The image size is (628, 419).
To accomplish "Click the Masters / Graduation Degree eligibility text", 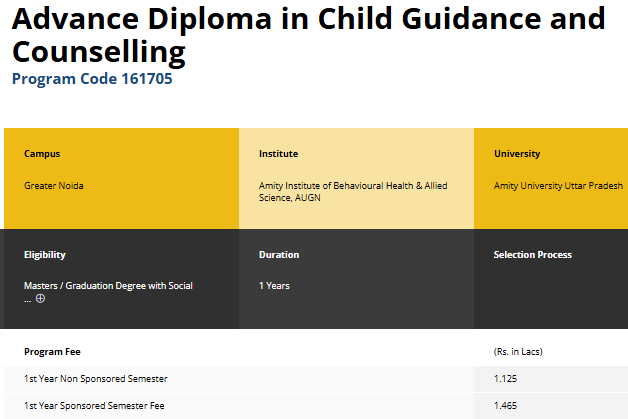I will [108, 286].
